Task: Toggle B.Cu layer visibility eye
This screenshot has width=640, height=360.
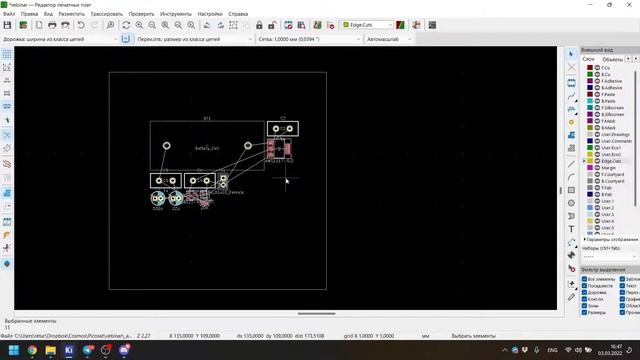Action: [597, 75]
